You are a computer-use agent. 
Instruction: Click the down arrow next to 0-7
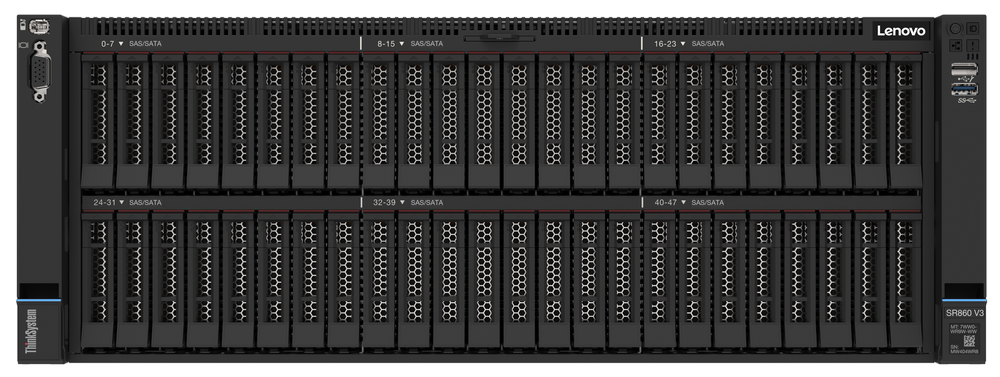121,44
